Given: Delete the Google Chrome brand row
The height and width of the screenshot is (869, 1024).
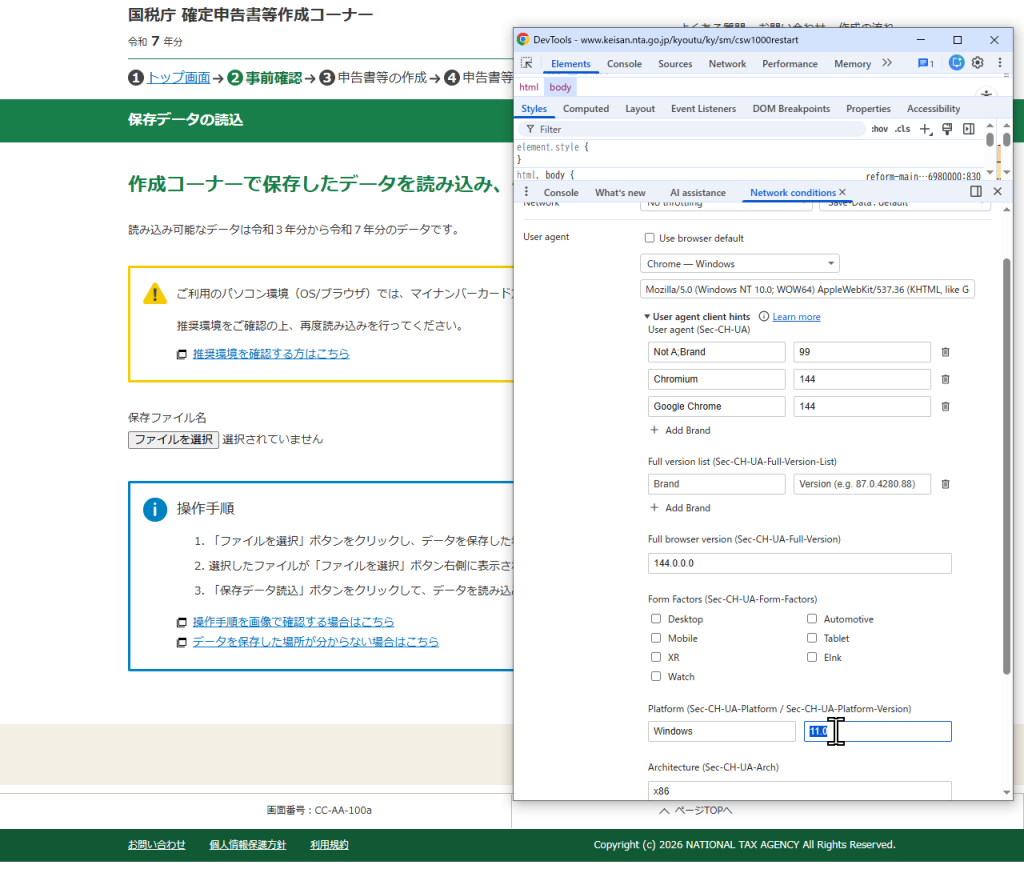Looking at the screenshot, I should (x=945, y=406).
